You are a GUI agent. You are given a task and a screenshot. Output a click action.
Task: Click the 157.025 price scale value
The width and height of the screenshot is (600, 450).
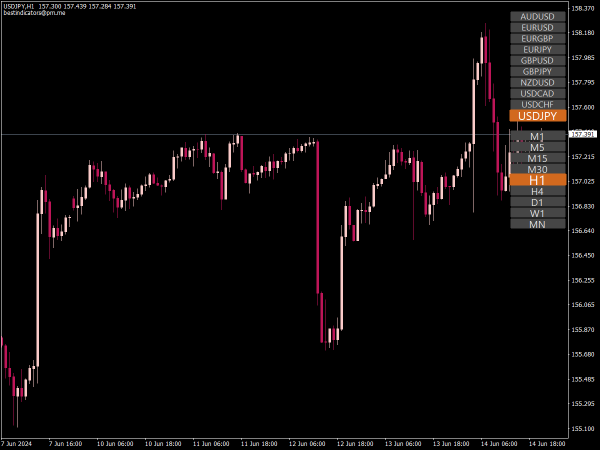tap(582, 181)
